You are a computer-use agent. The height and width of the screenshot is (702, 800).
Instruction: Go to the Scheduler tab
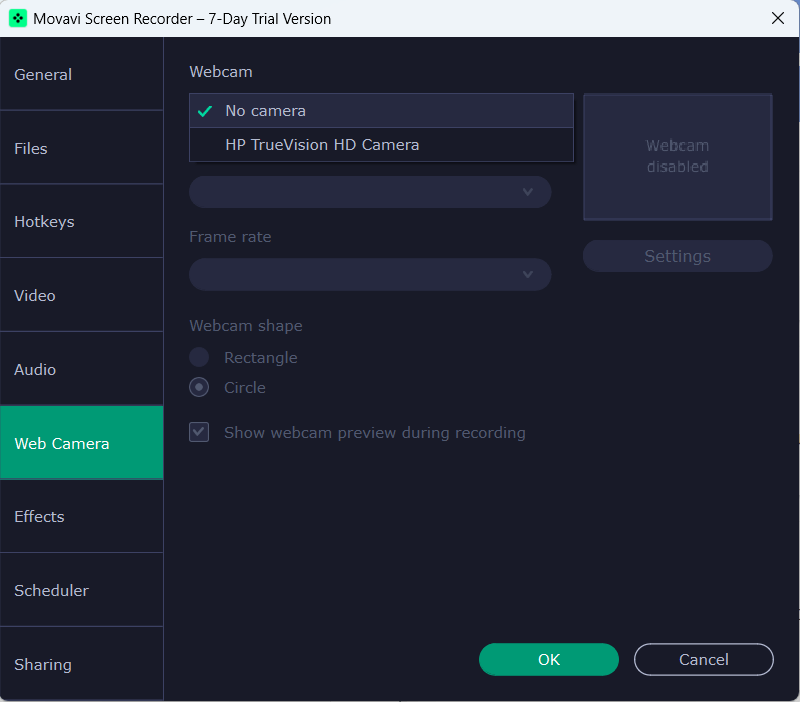82,590
